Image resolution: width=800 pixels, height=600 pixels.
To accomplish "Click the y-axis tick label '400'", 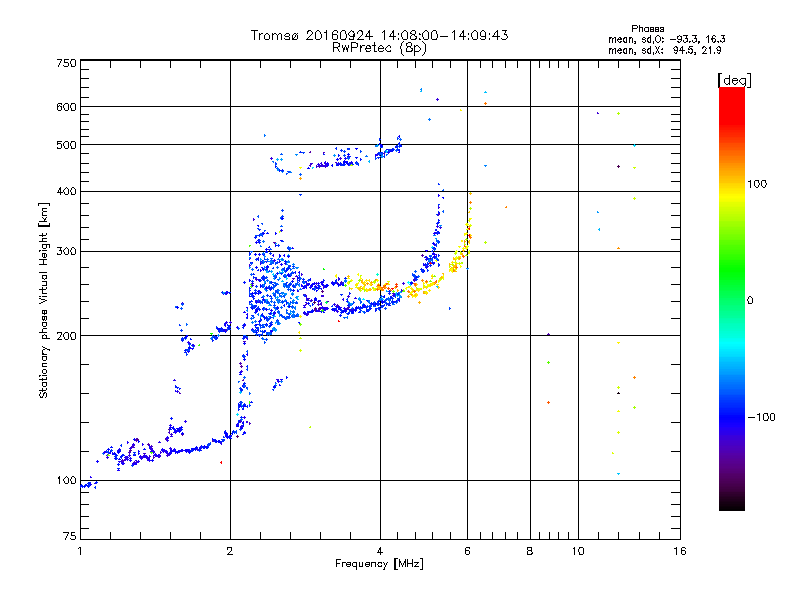I will coord(67,191).
